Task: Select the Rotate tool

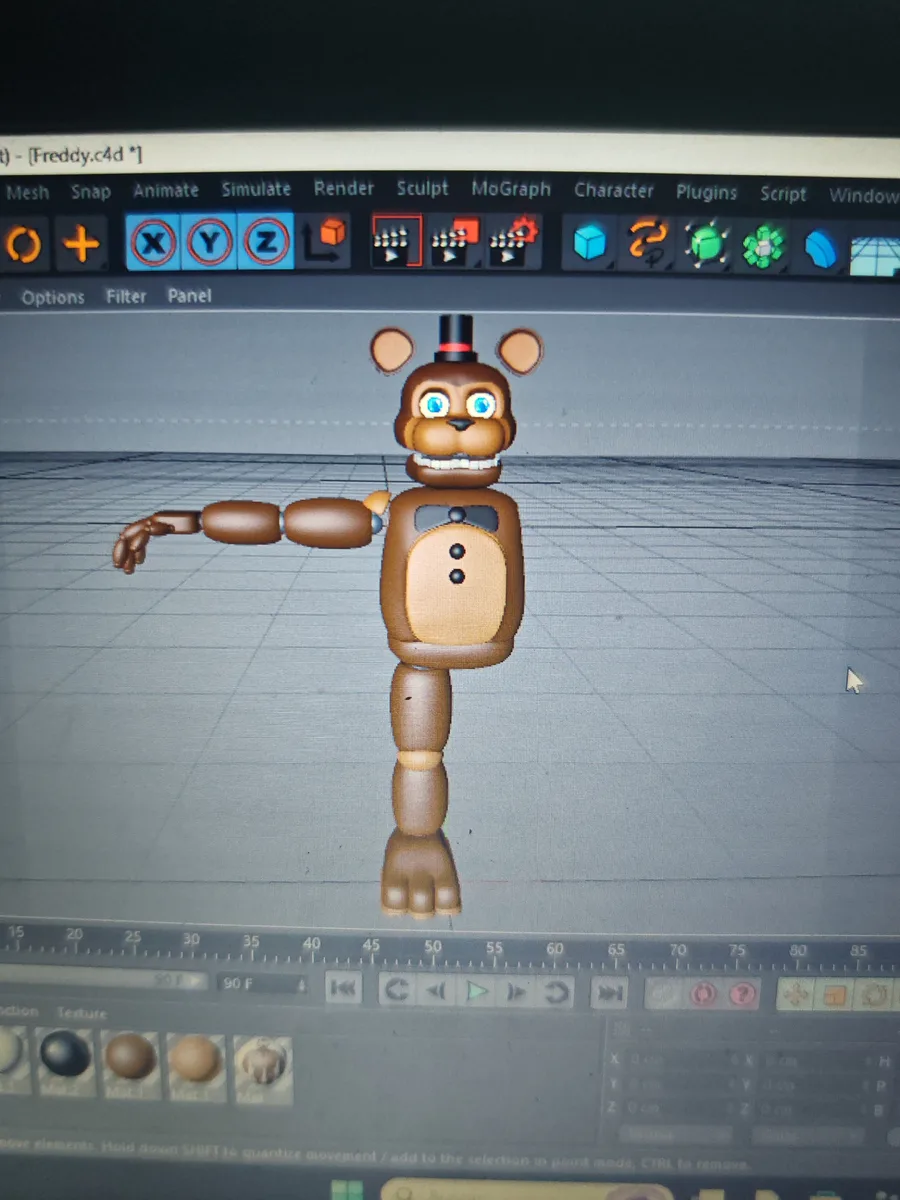Action: [x=22, y=243]
